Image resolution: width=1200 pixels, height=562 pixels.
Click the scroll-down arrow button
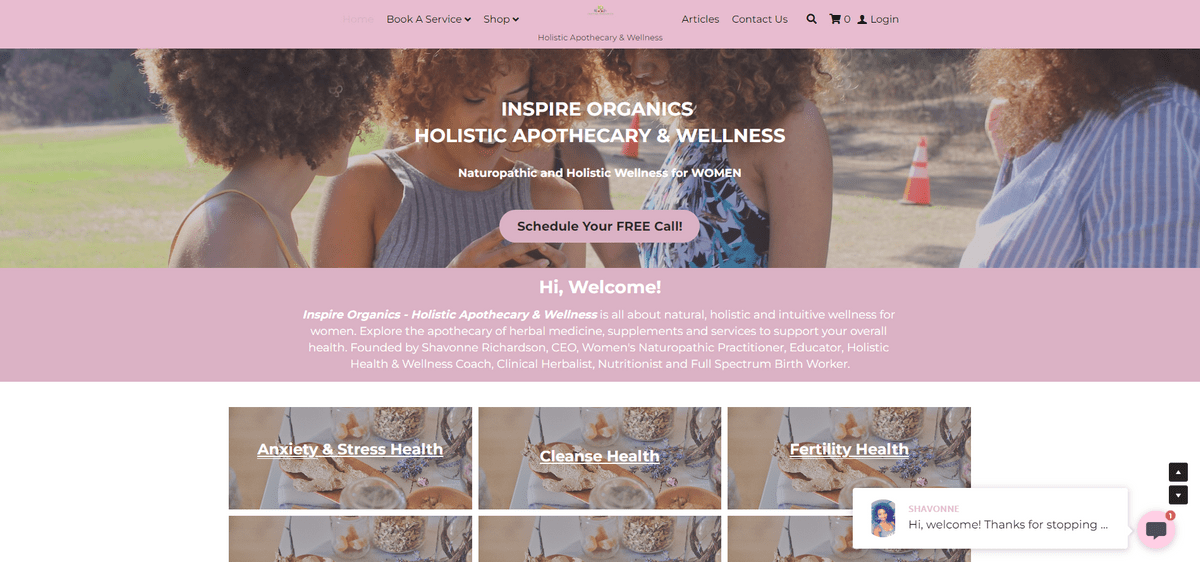(x=1178, y=495)
